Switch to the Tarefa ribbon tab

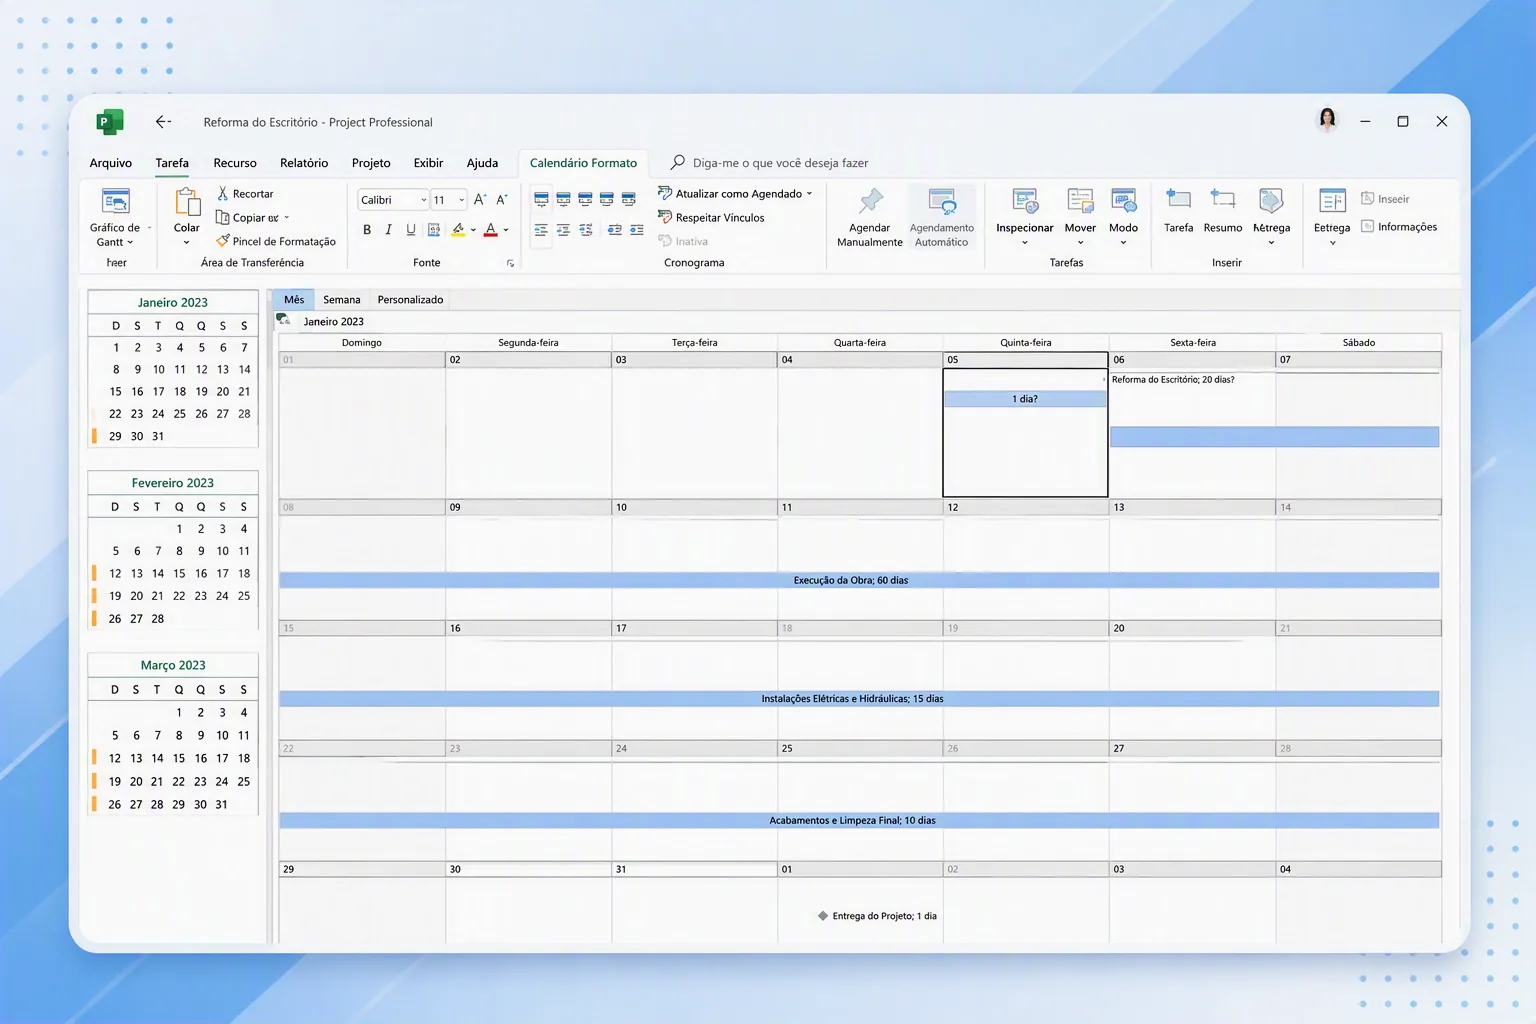pyautogui.click(x=172, y=163)
